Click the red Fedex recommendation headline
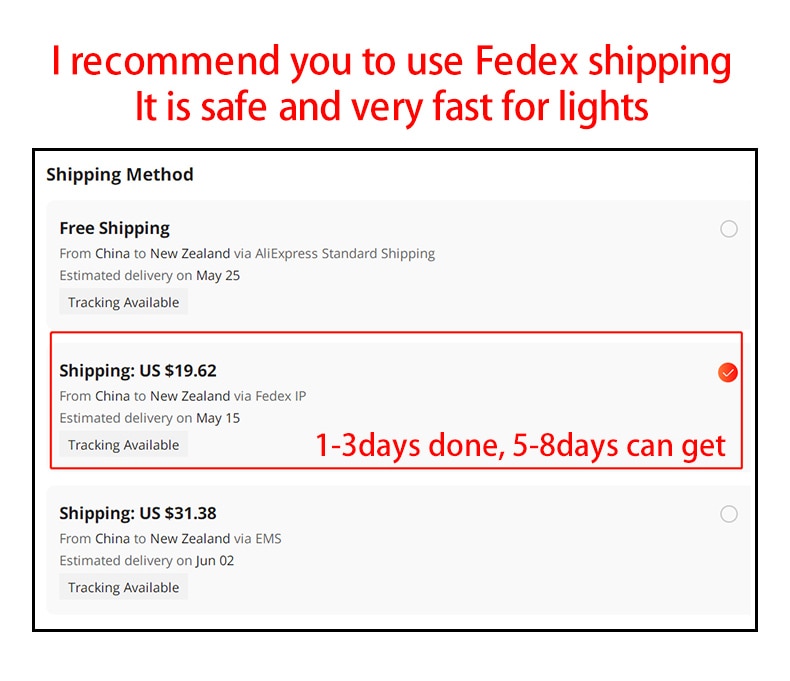 tap(391, 62)
